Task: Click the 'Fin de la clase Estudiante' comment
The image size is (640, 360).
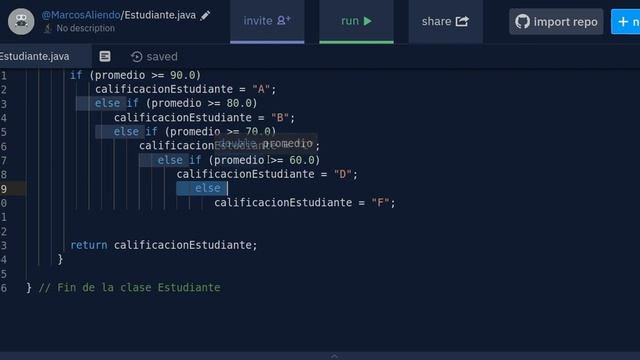Action: pos(129,287)
